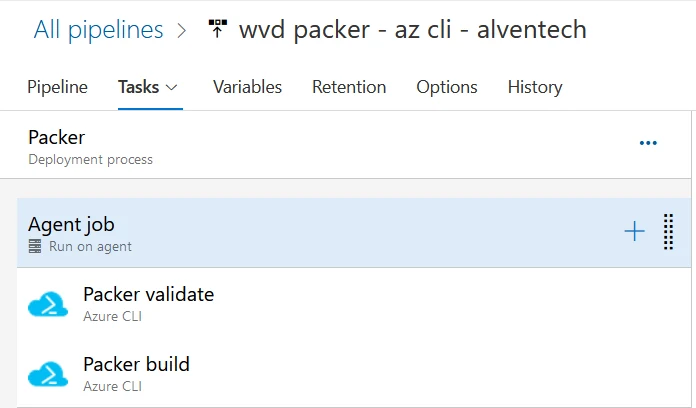Open the Variables tab
This screenshot has height=408, width=696.
coord(247,87)
